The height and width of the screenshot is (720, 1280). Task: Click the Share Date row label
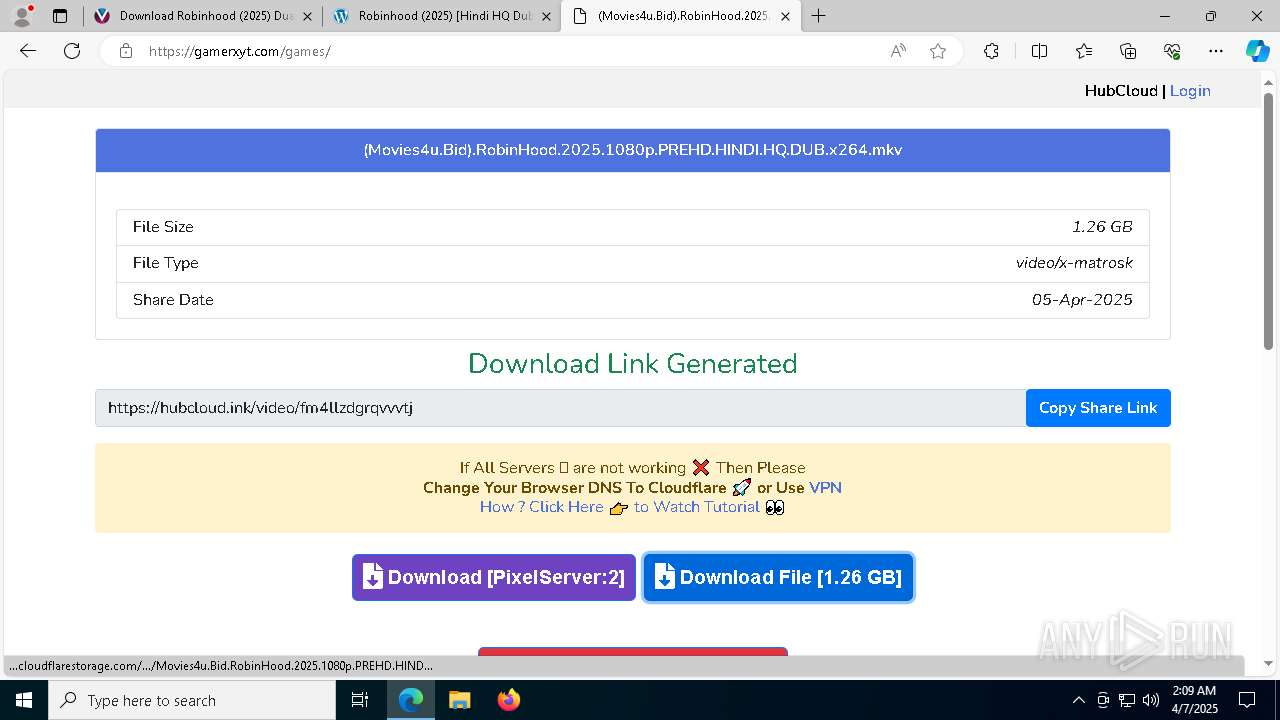tap(173, 300)
